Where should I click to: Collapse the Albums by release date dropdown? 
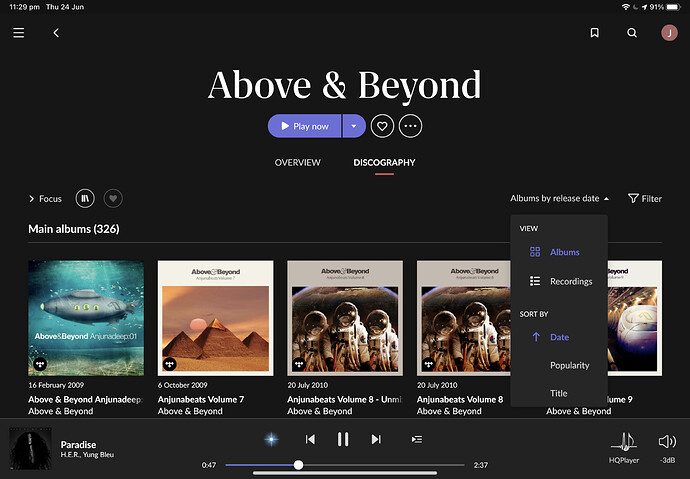[x=559, y=198]
